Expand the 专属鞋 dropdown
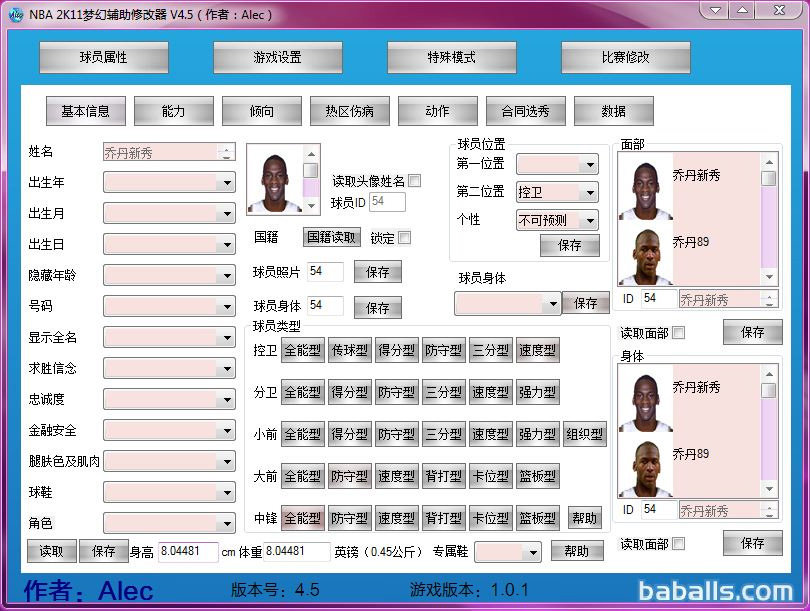This screenshot has height=611, width=810. tap(532, 552)
